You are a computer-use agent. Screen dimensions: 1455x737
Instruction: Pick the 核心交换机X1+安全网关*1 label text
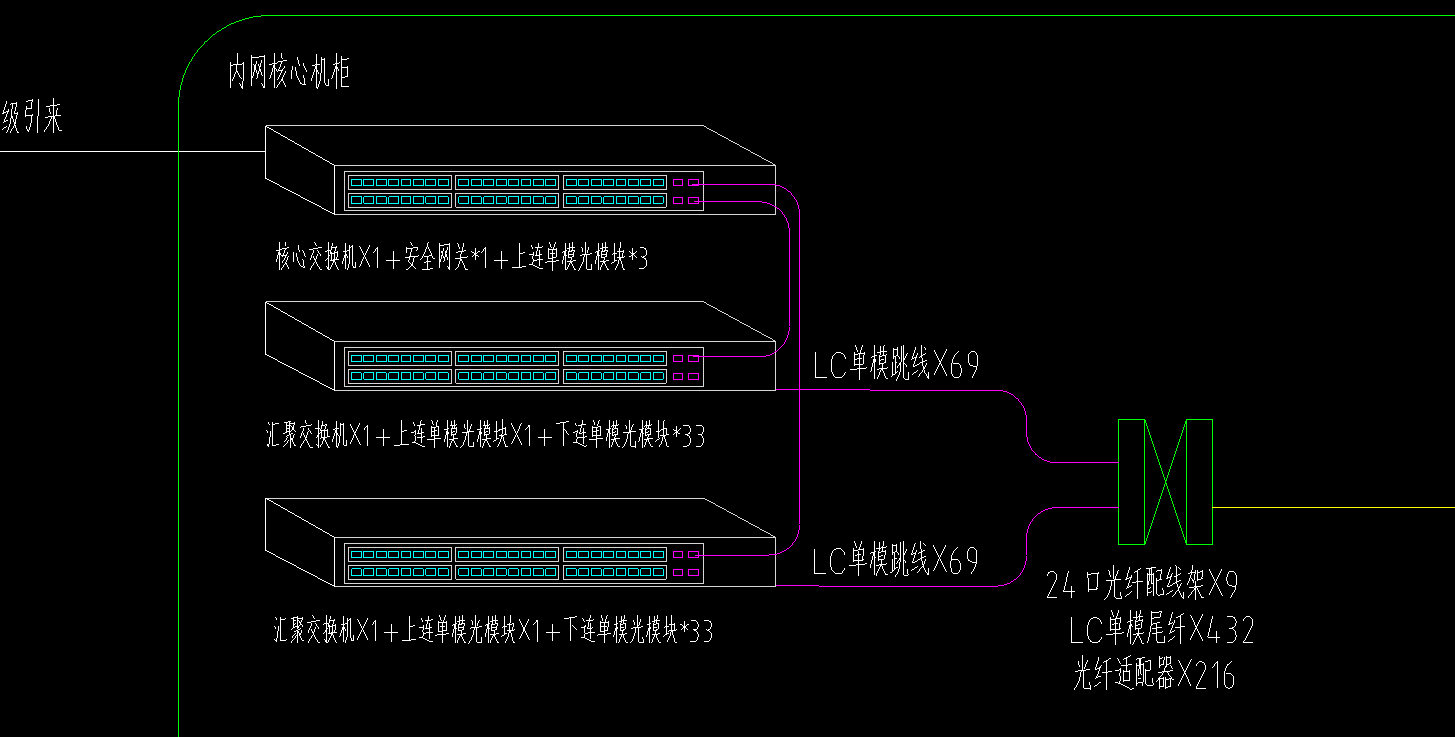(462, 258)
